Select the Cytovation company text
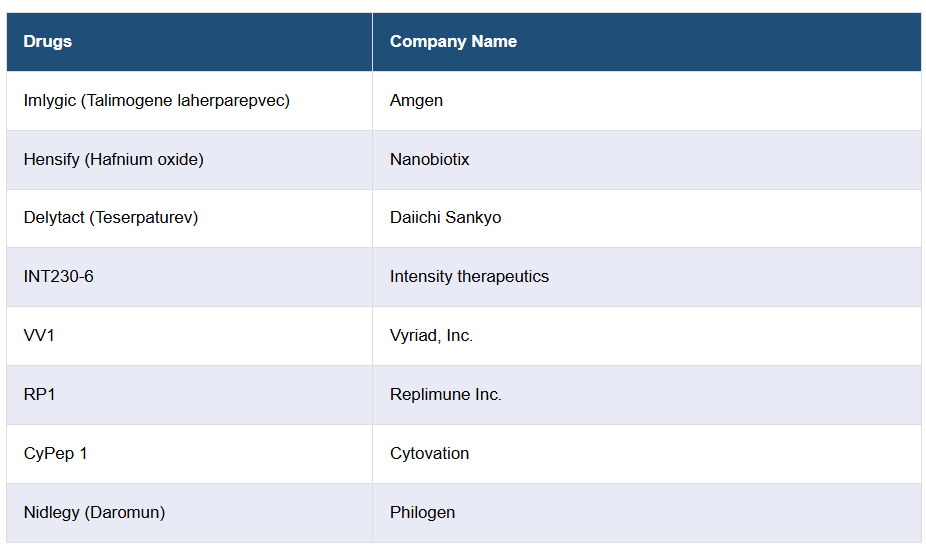Image resolution: width=926 pixels, height=555 pixels. click(429, 454)
